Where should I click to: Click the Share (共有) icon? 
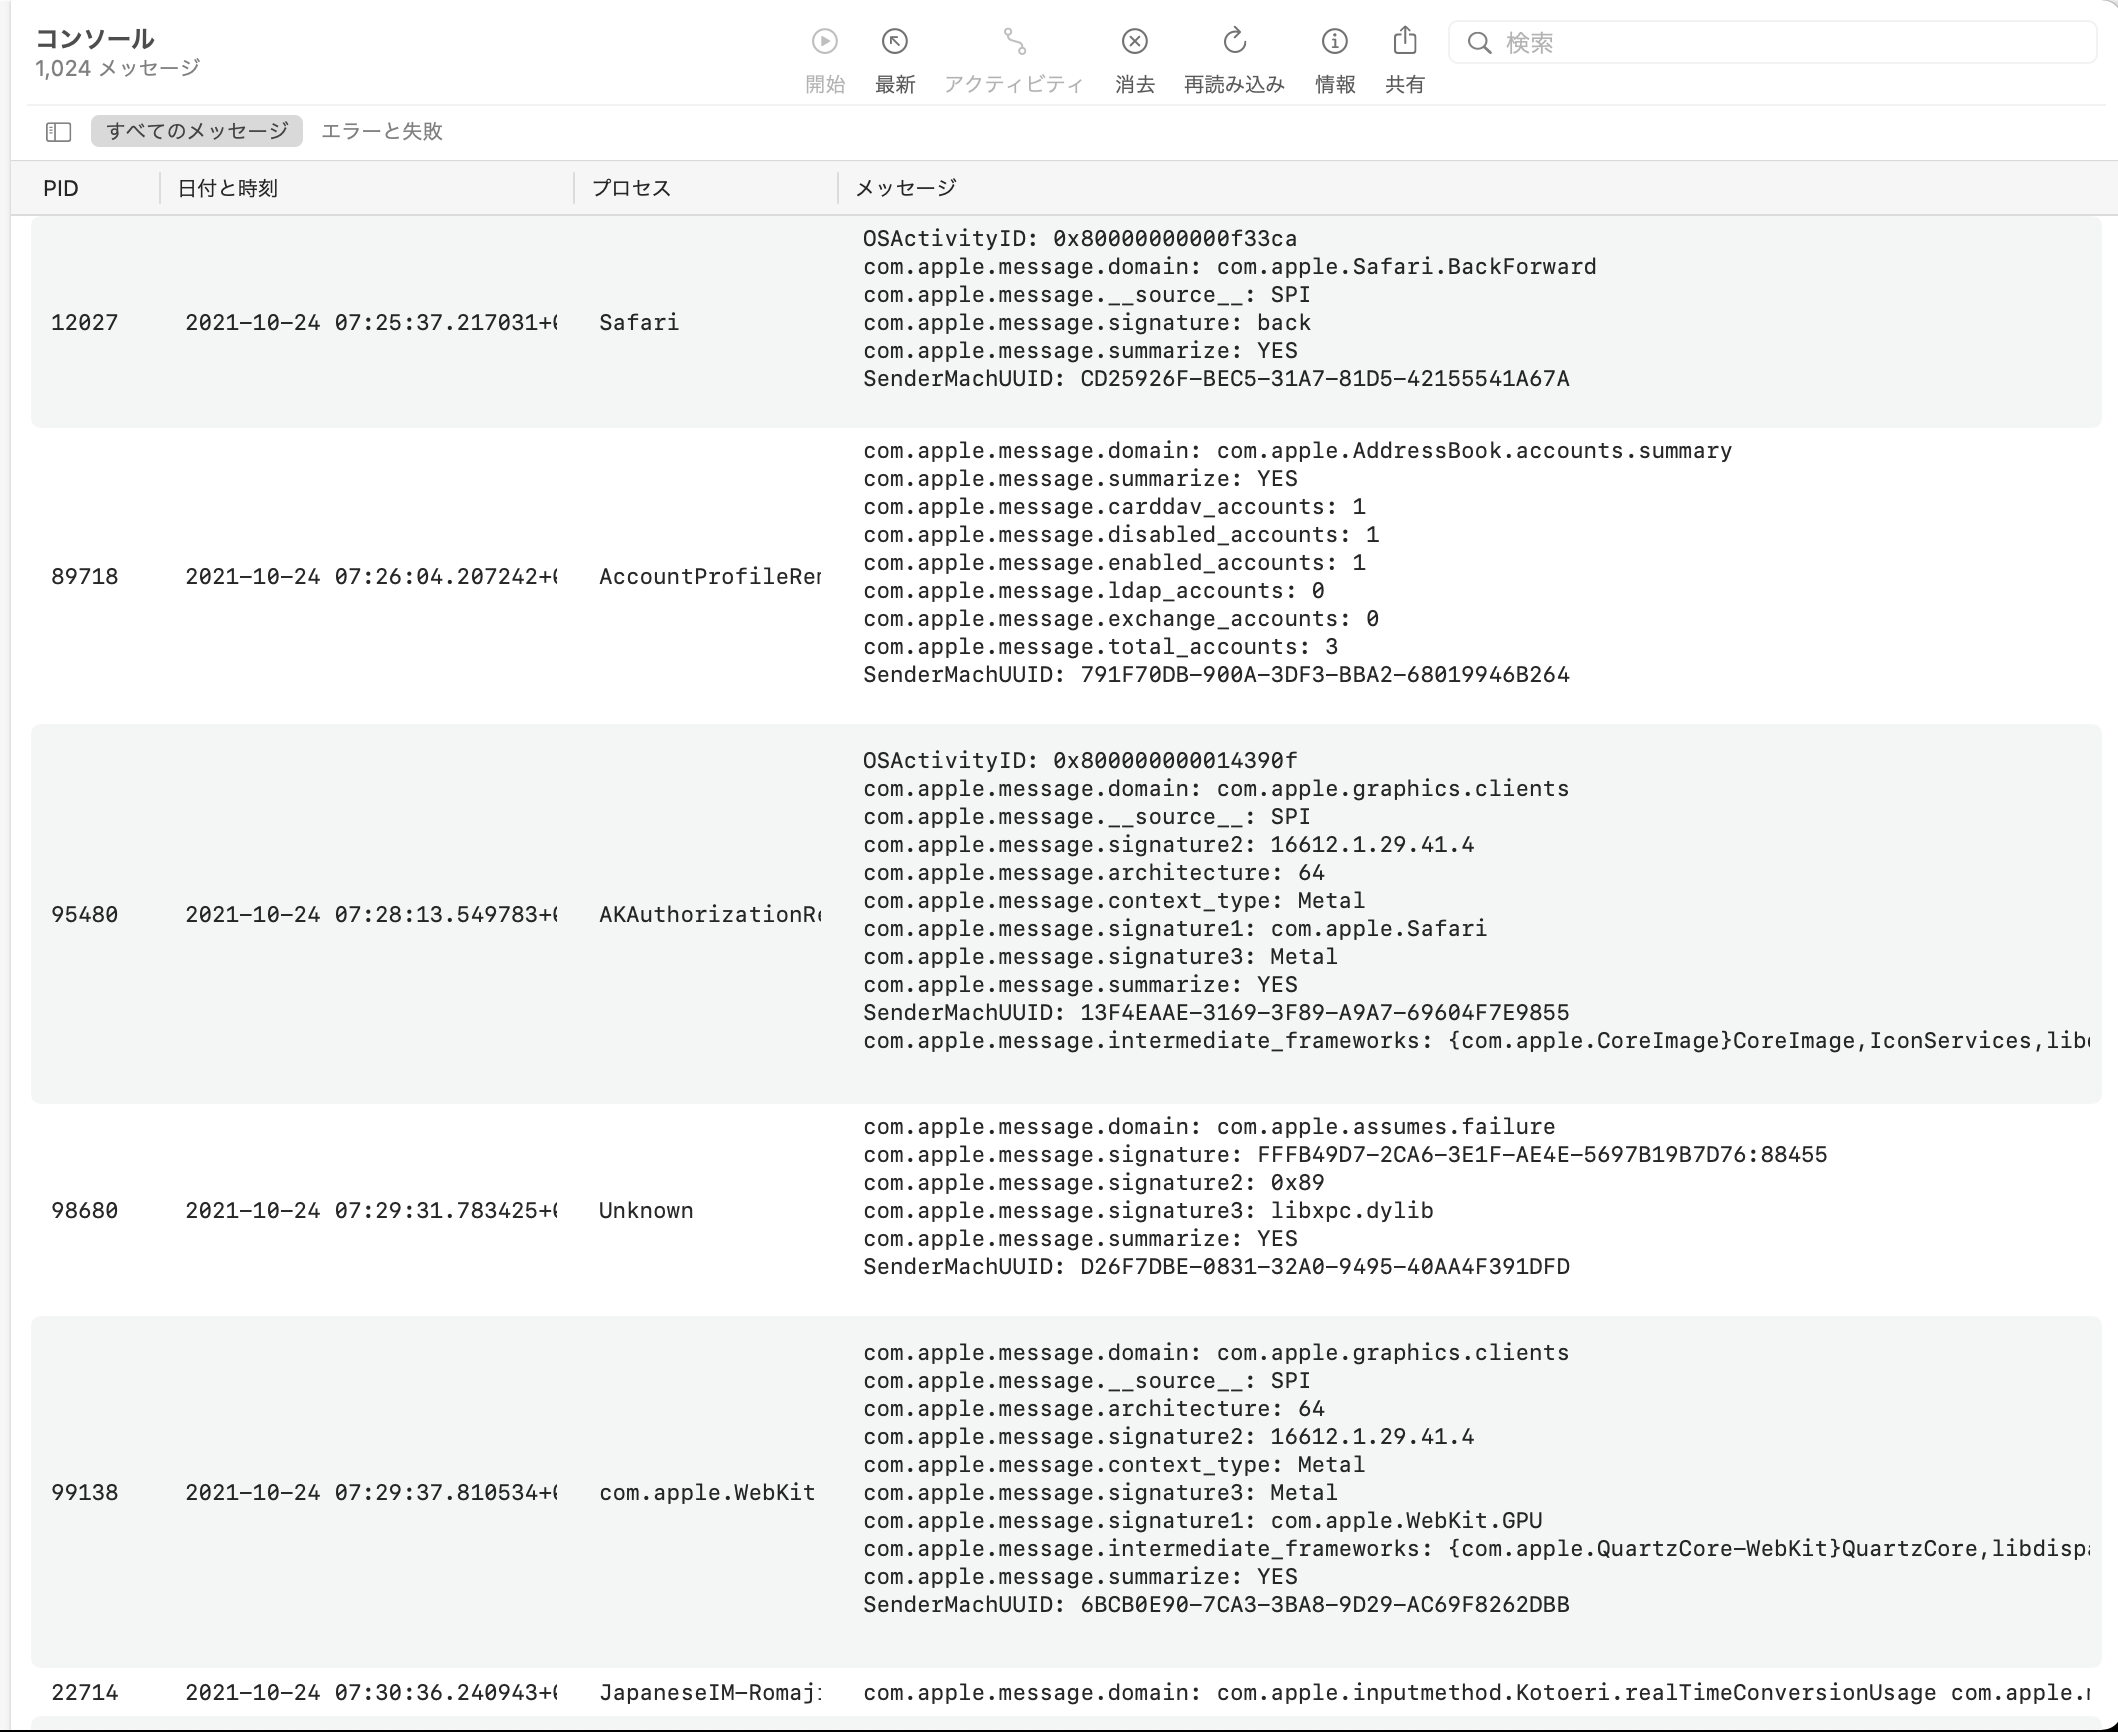[1405, 41]
